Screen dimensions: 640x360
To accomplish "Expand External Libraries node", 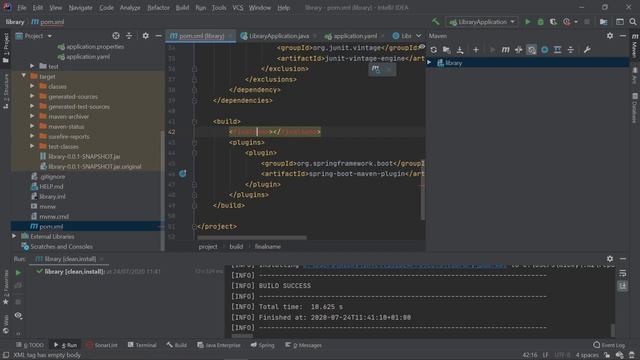I will (x=14, y=236).
